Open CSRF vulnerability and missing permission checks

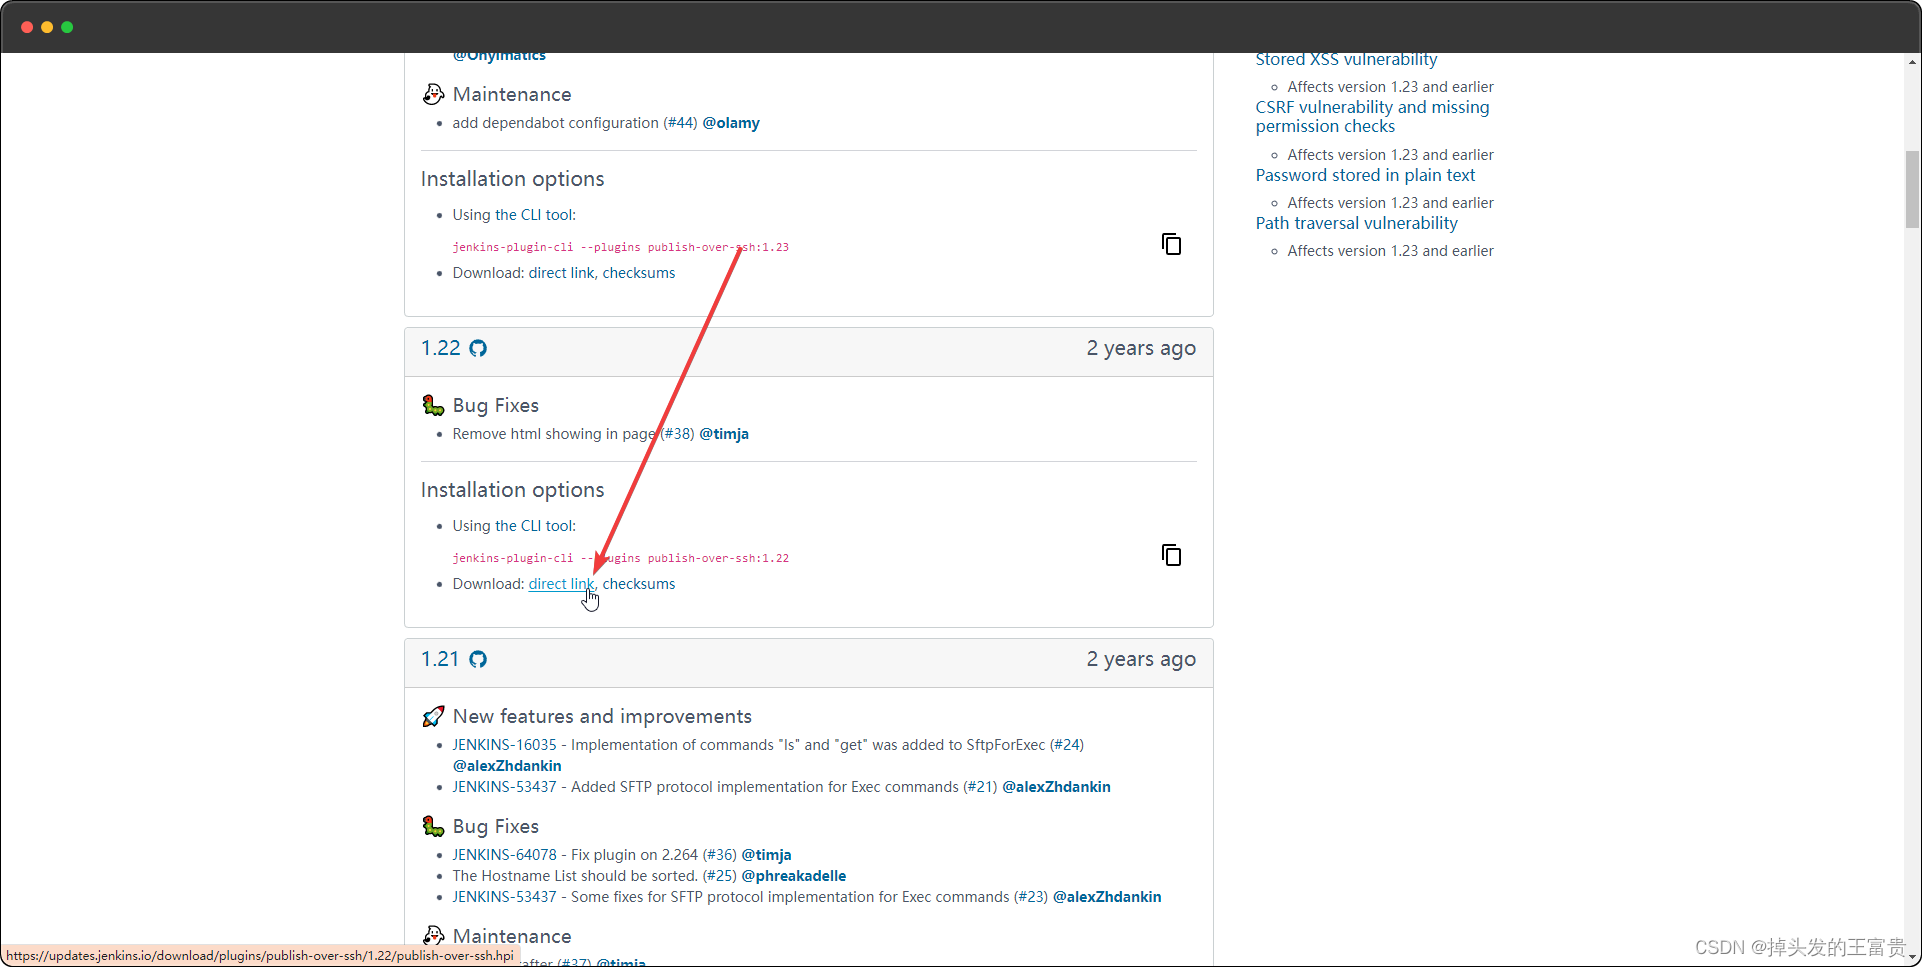tap(1372, 117)
